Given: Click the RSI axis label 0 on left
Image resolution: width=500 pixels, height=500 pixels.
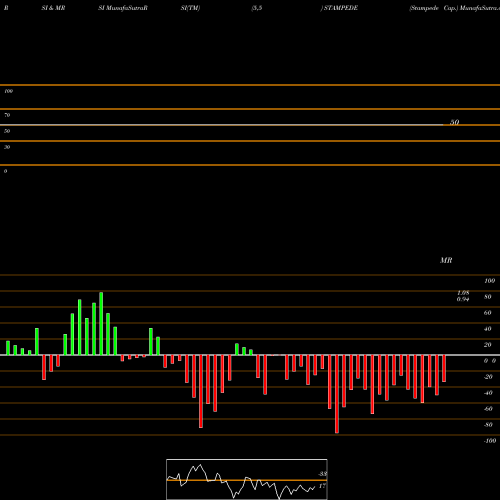Looking at the screenshot, I should [5, 171].
